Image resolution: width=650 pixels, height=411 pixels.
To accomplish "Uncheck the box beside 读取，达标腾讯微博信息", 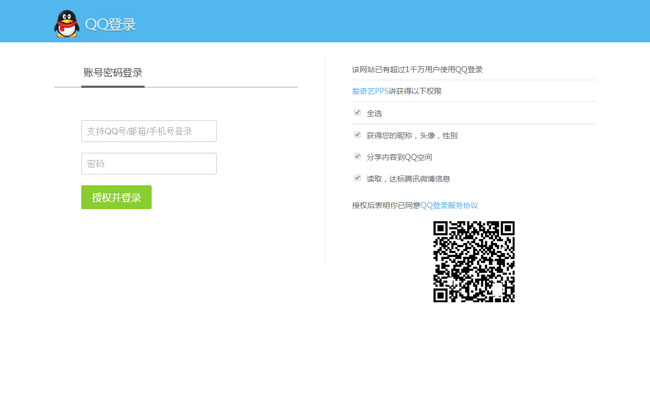I will [x=357, y=178].
